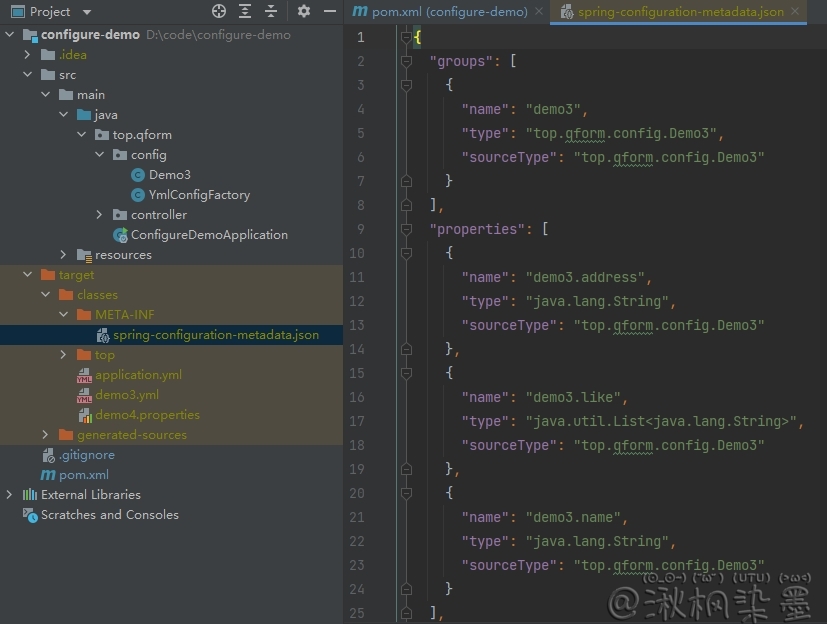The width and height of the screenshot is (827, 624).
Task: Open the Project view dropdown
Action: [x=86, y=12]
